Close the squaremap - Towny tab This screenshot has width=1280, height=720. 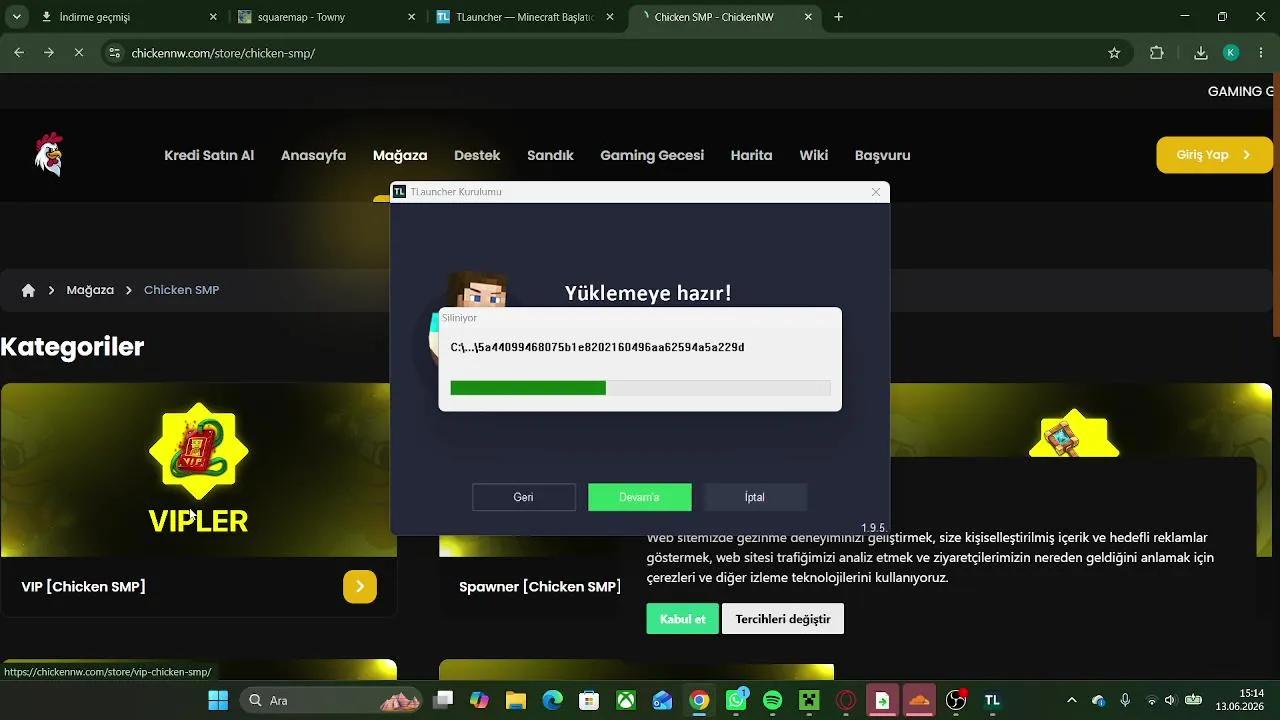click(x=412, y=17)
